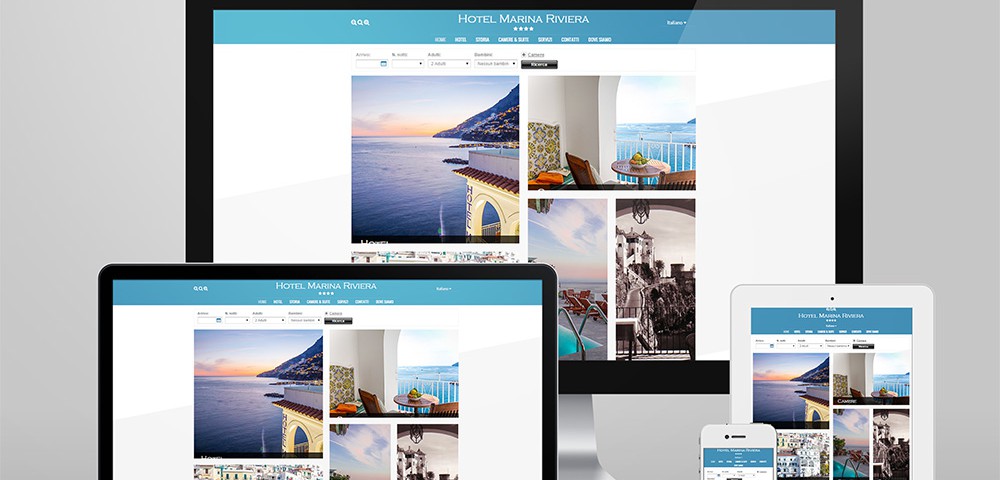Click the leftmost magnifier icon on the desktop monitor
The image size is (1000, 480).
coord(353,22)
